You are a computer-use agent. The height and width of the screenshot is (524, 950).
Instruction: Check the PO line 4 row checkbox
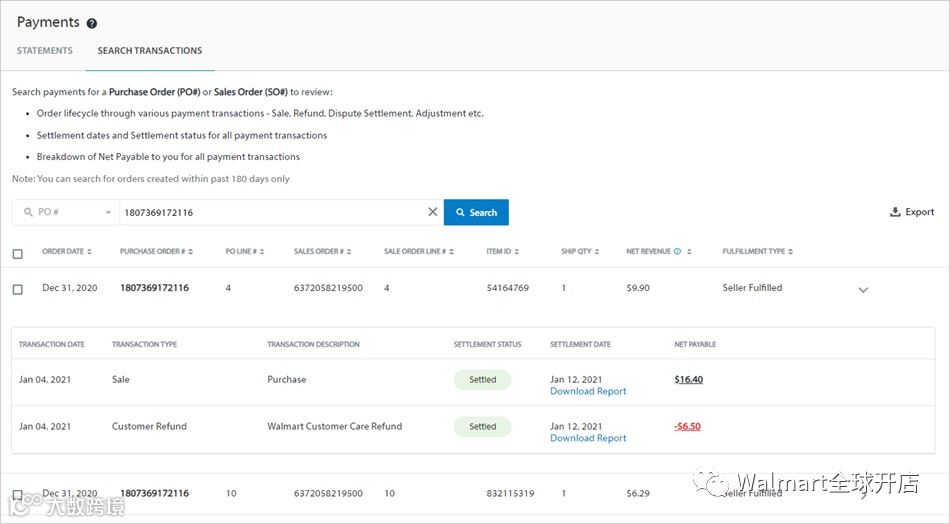pos(18,290)
